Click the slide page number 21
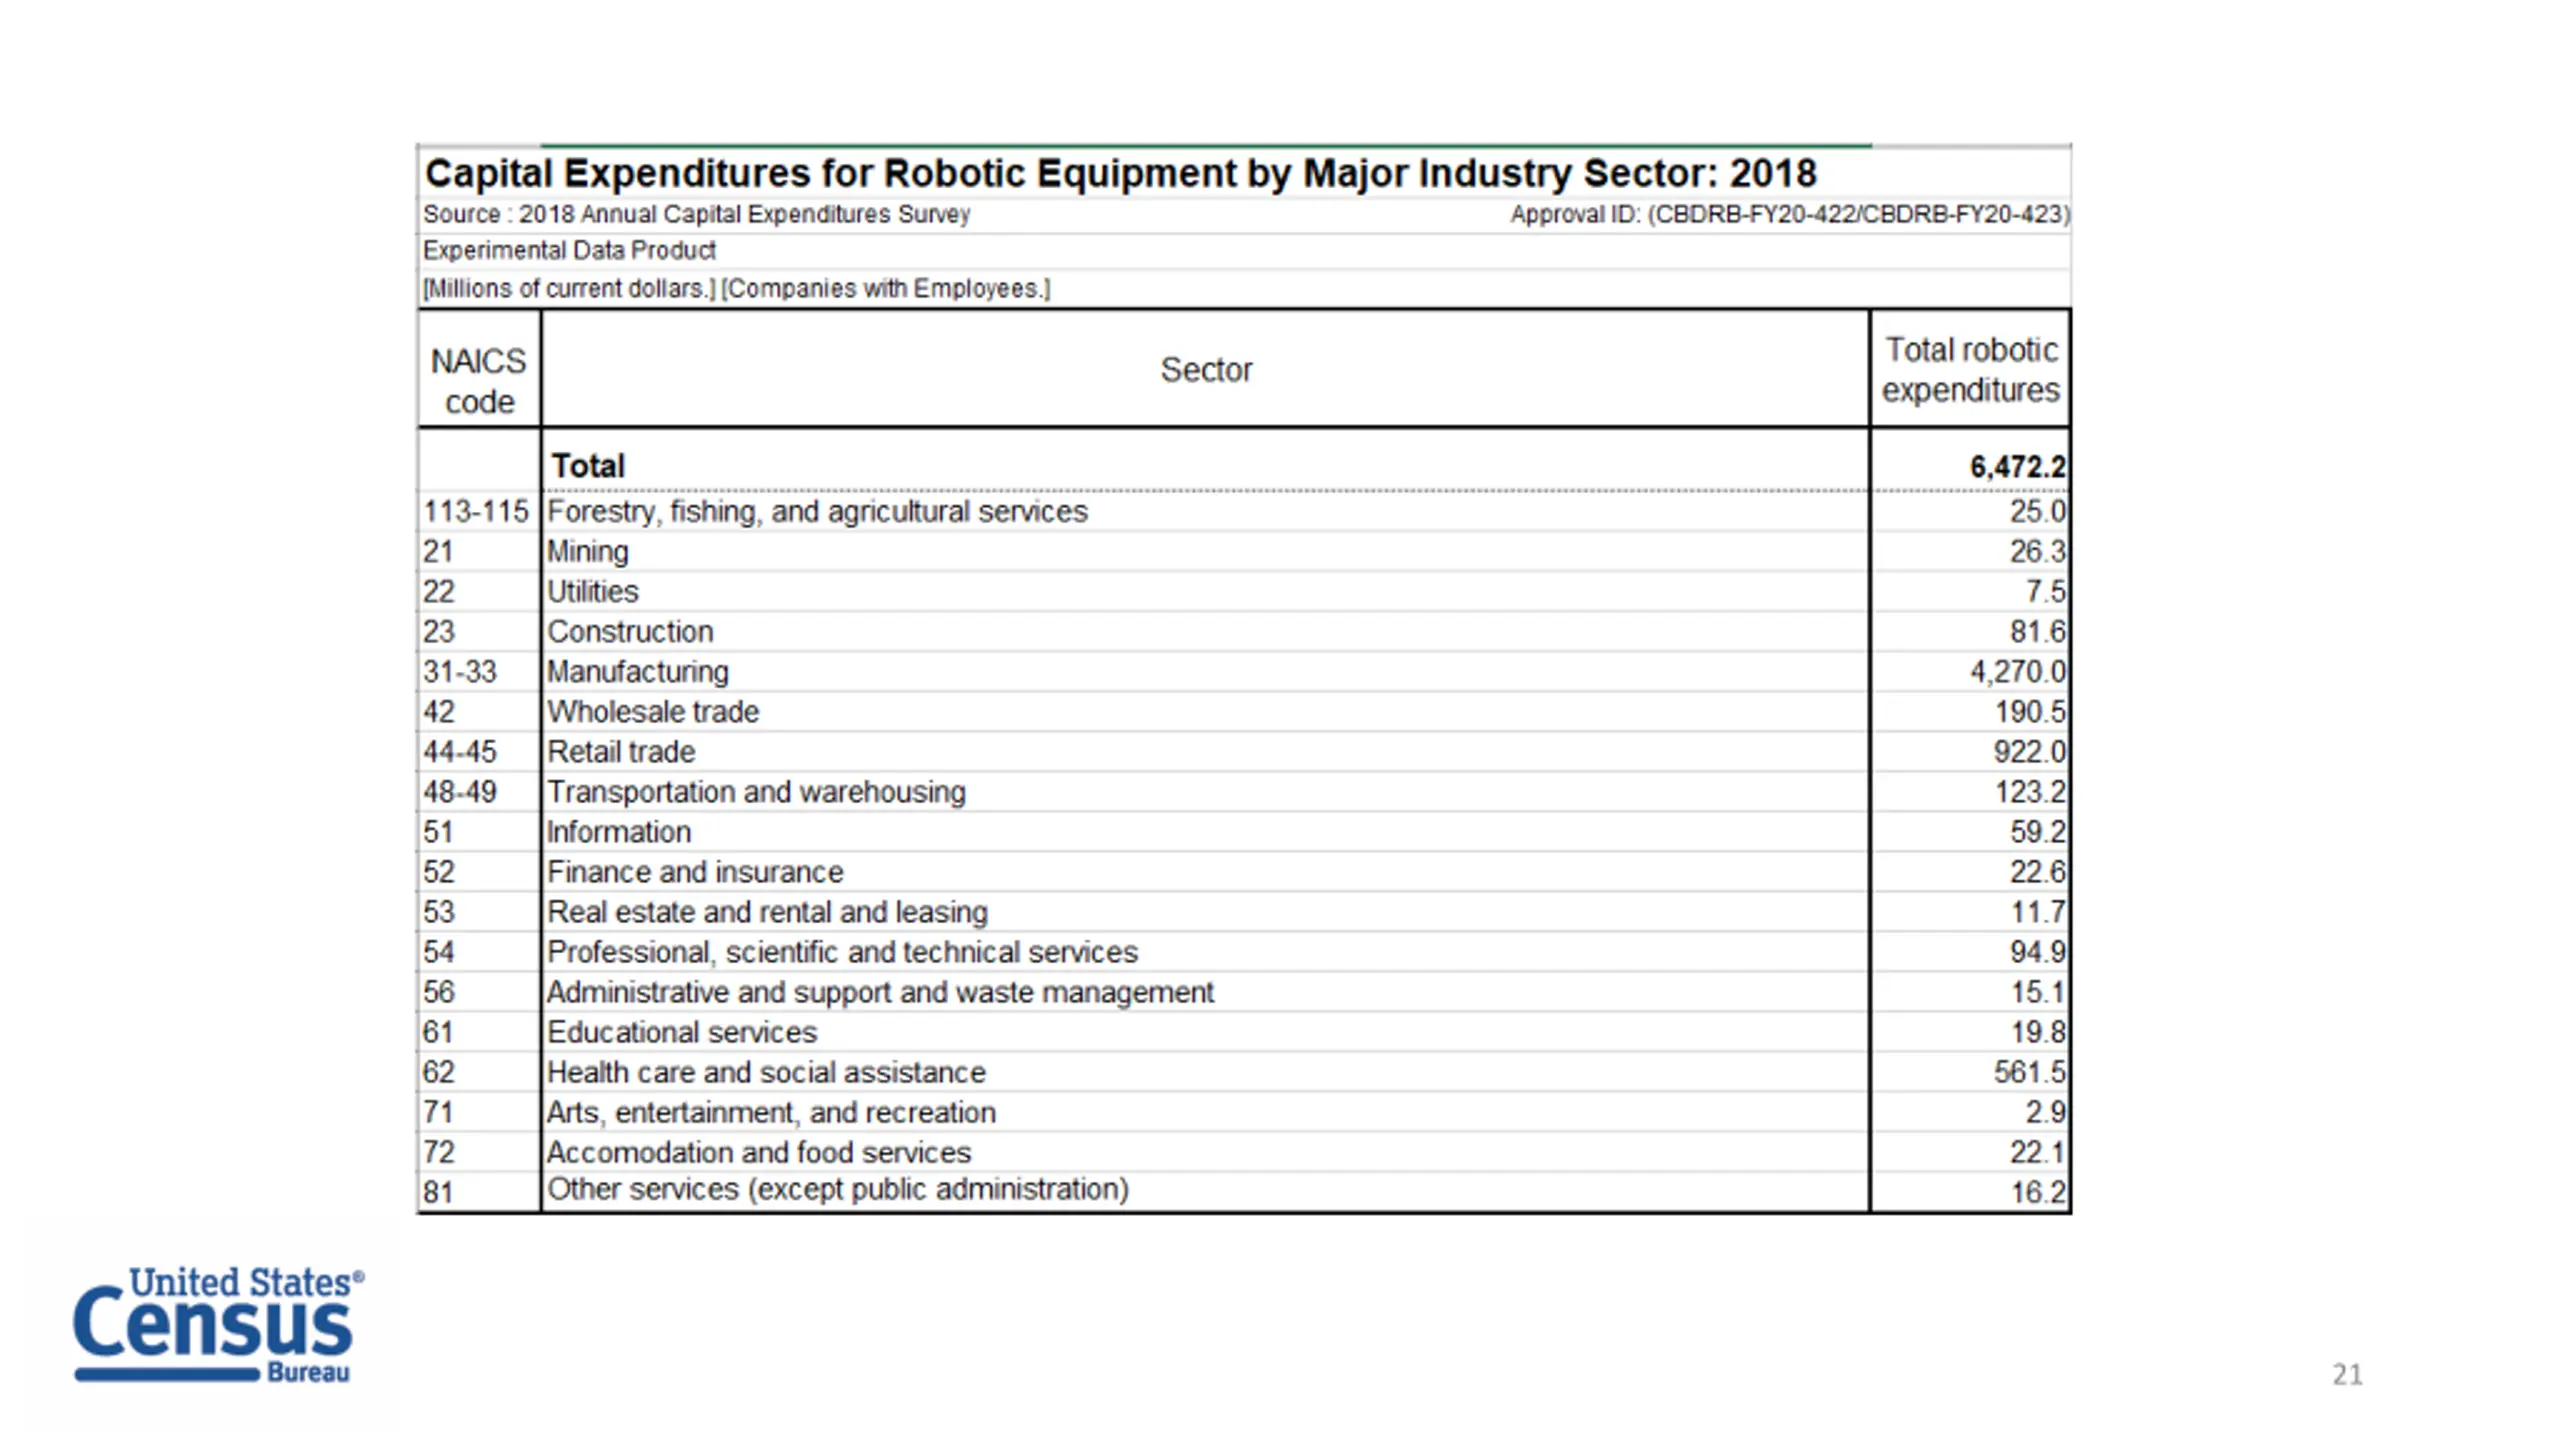The image size is (2560, 1440). pyautogui.click(x=2347, y=1375)
